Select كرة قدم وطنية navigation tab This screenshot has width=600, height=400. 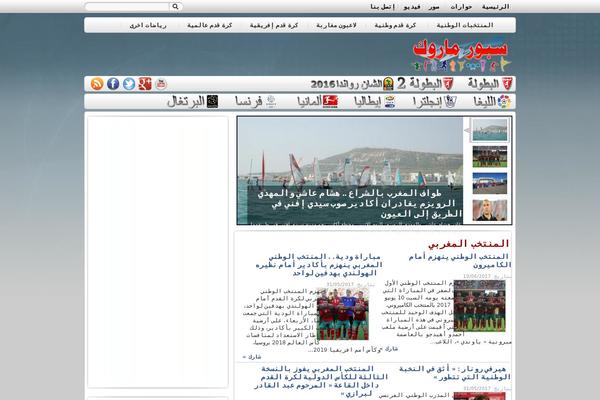[x=395, y=25]
